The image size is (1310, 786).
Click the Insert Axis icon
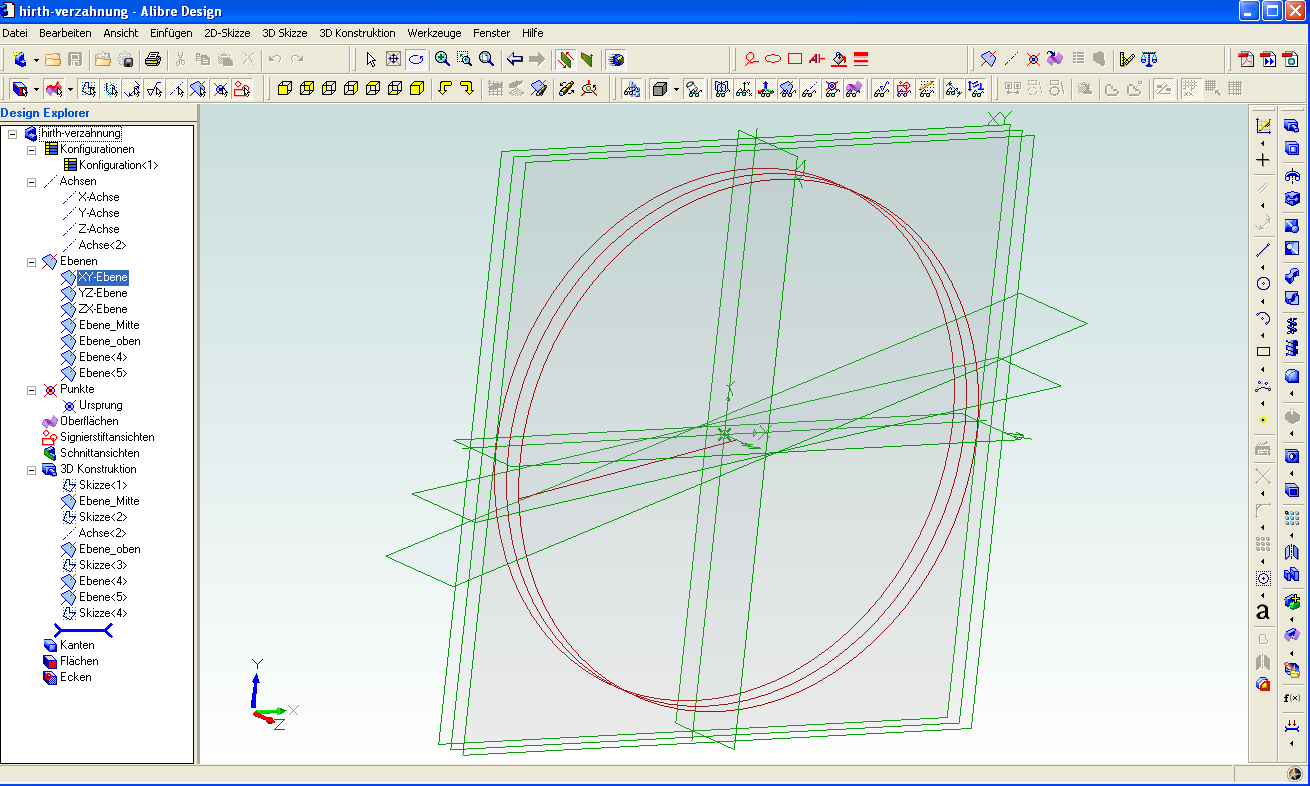click(1011, 59)
